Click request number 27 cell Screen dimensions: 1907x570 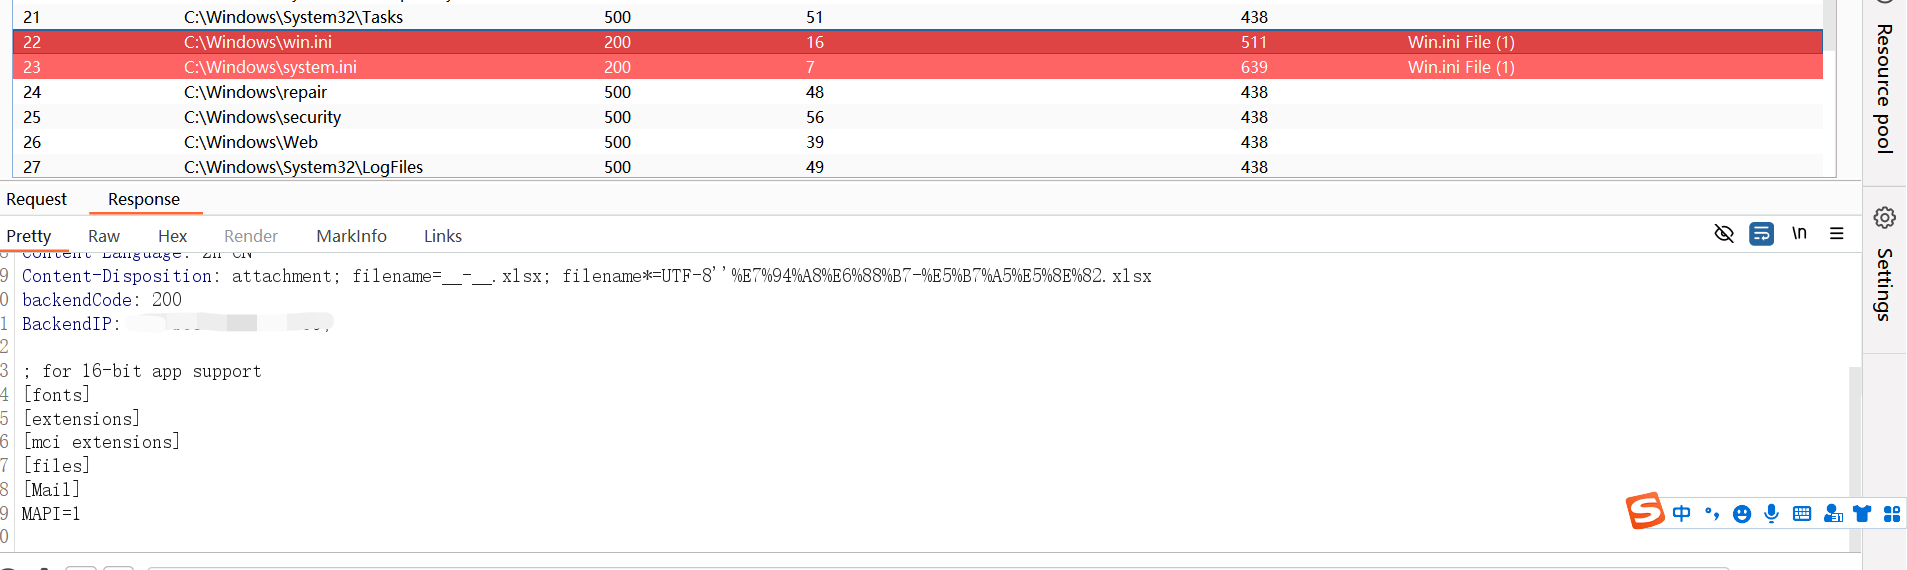[32, 167]
